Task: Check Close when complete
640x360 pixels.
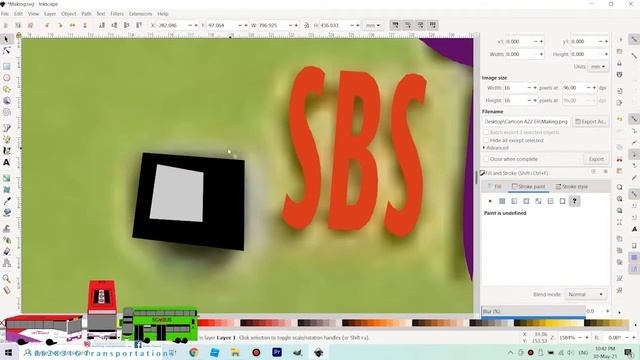Action: (486, 159)
